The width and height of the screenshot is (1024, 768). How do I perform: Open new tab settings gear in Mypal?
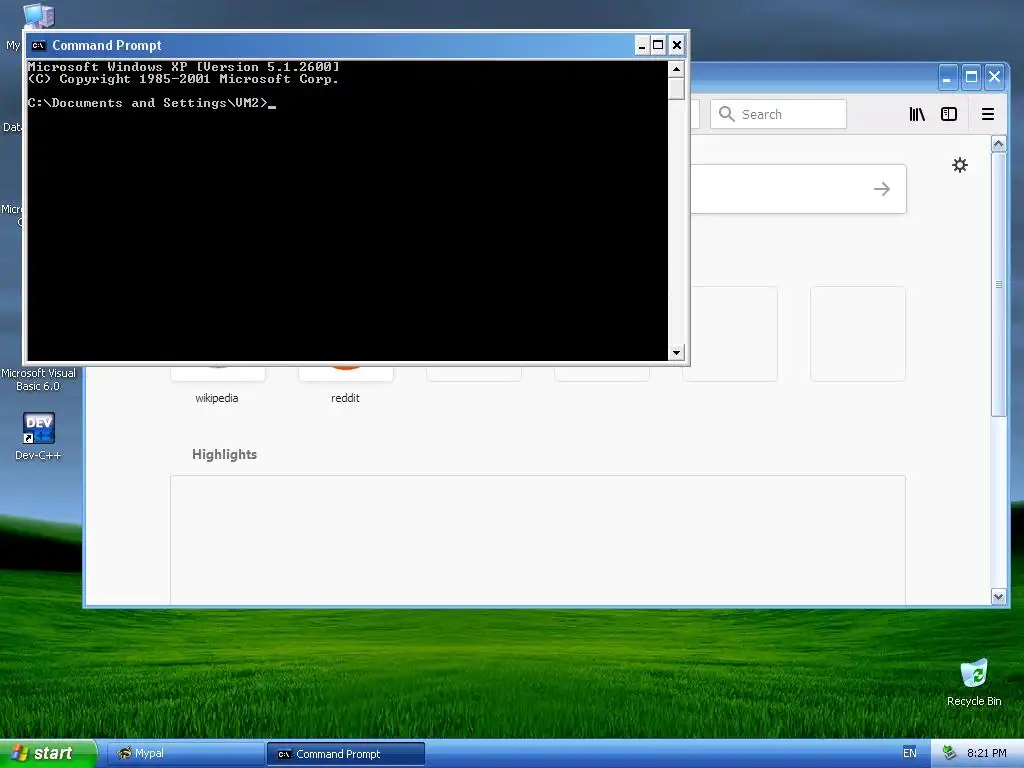pos(959,165)
